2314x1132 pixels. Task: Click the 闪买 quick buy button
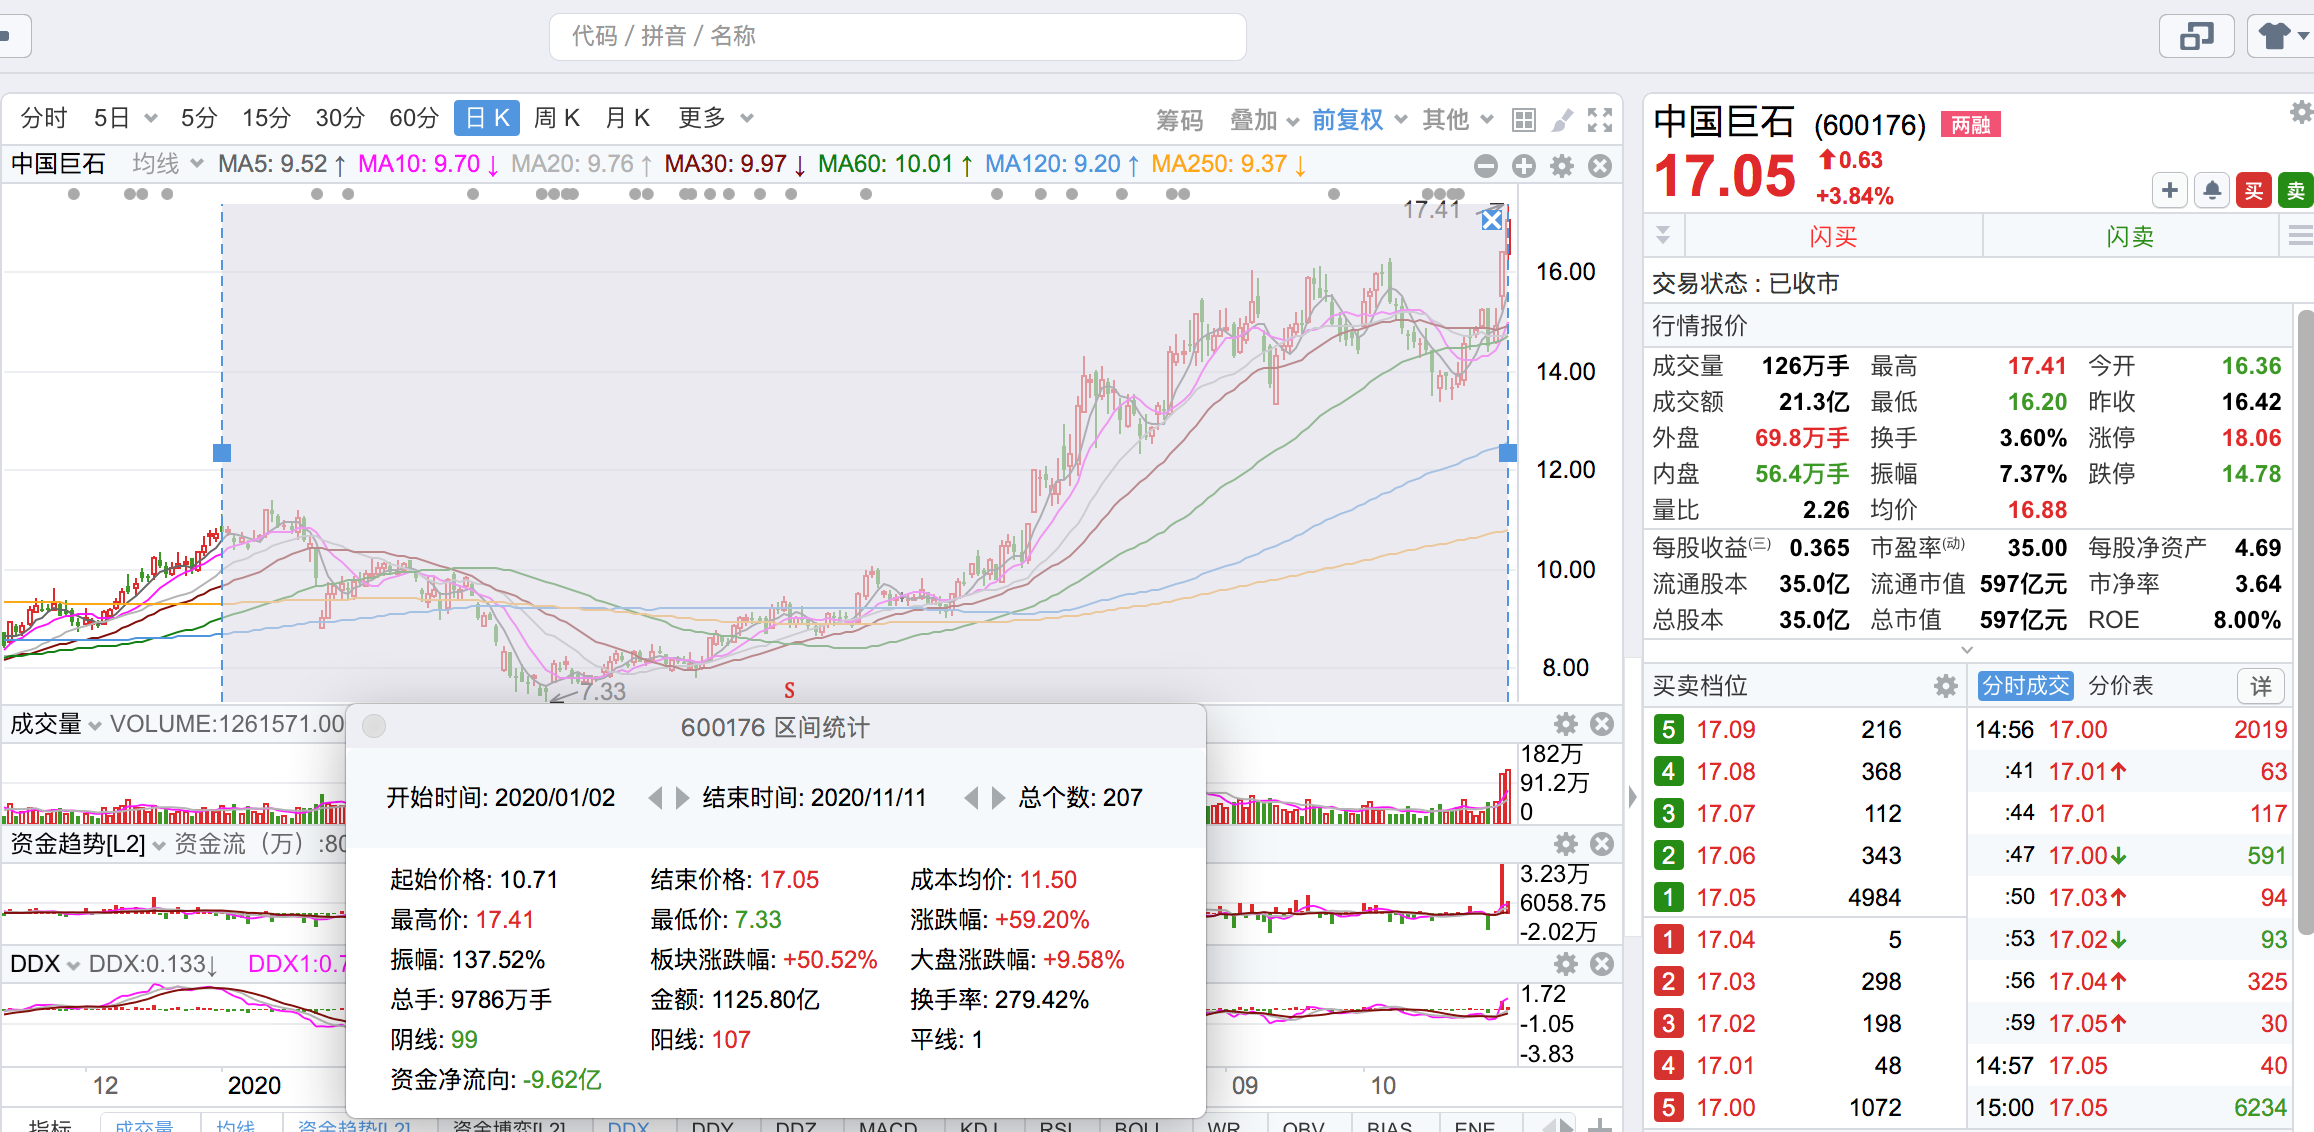pos(1833,237)
